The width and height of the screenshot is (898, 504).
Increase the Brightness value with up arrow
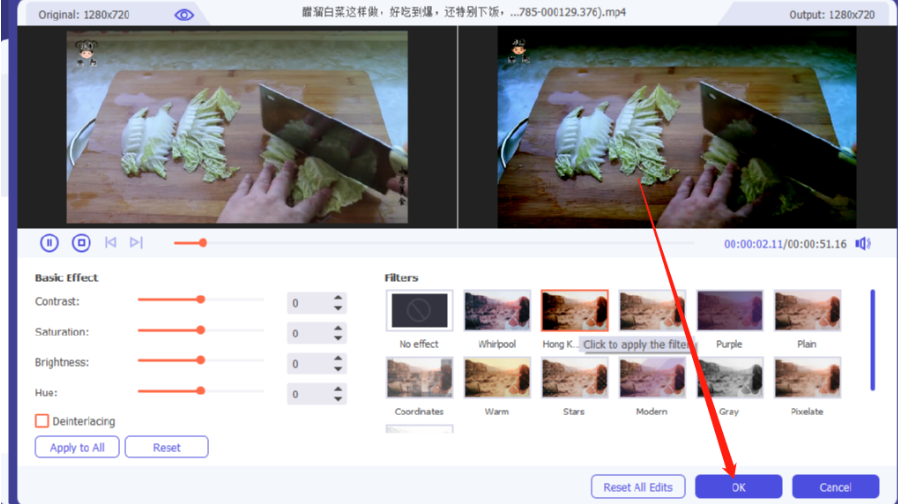pyautogui.click(x=338, y=359)
